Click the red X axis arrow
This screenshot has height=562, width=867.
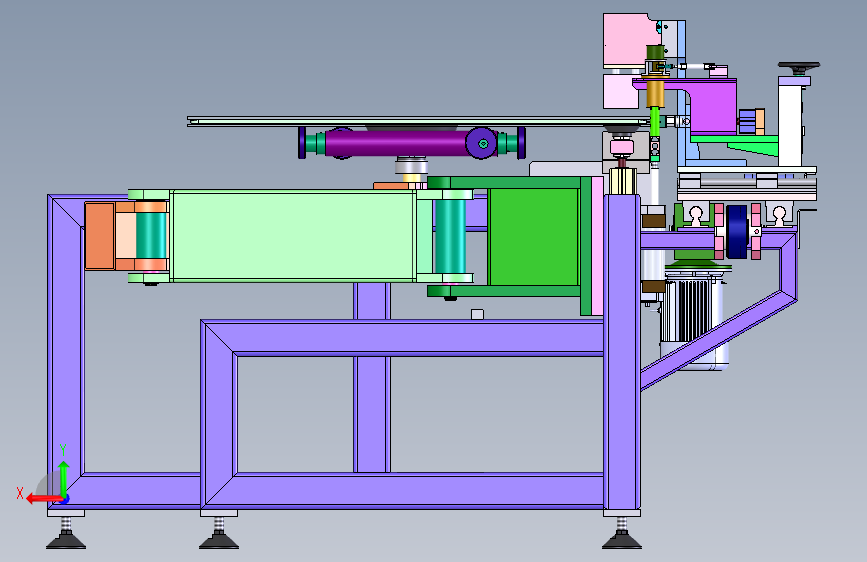pos(43,499)
